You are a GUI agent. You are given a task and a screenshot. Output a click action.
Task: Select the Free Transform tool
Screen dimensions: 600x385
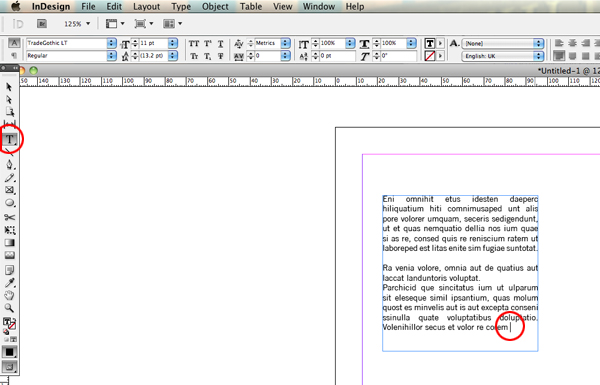[10, 230]
